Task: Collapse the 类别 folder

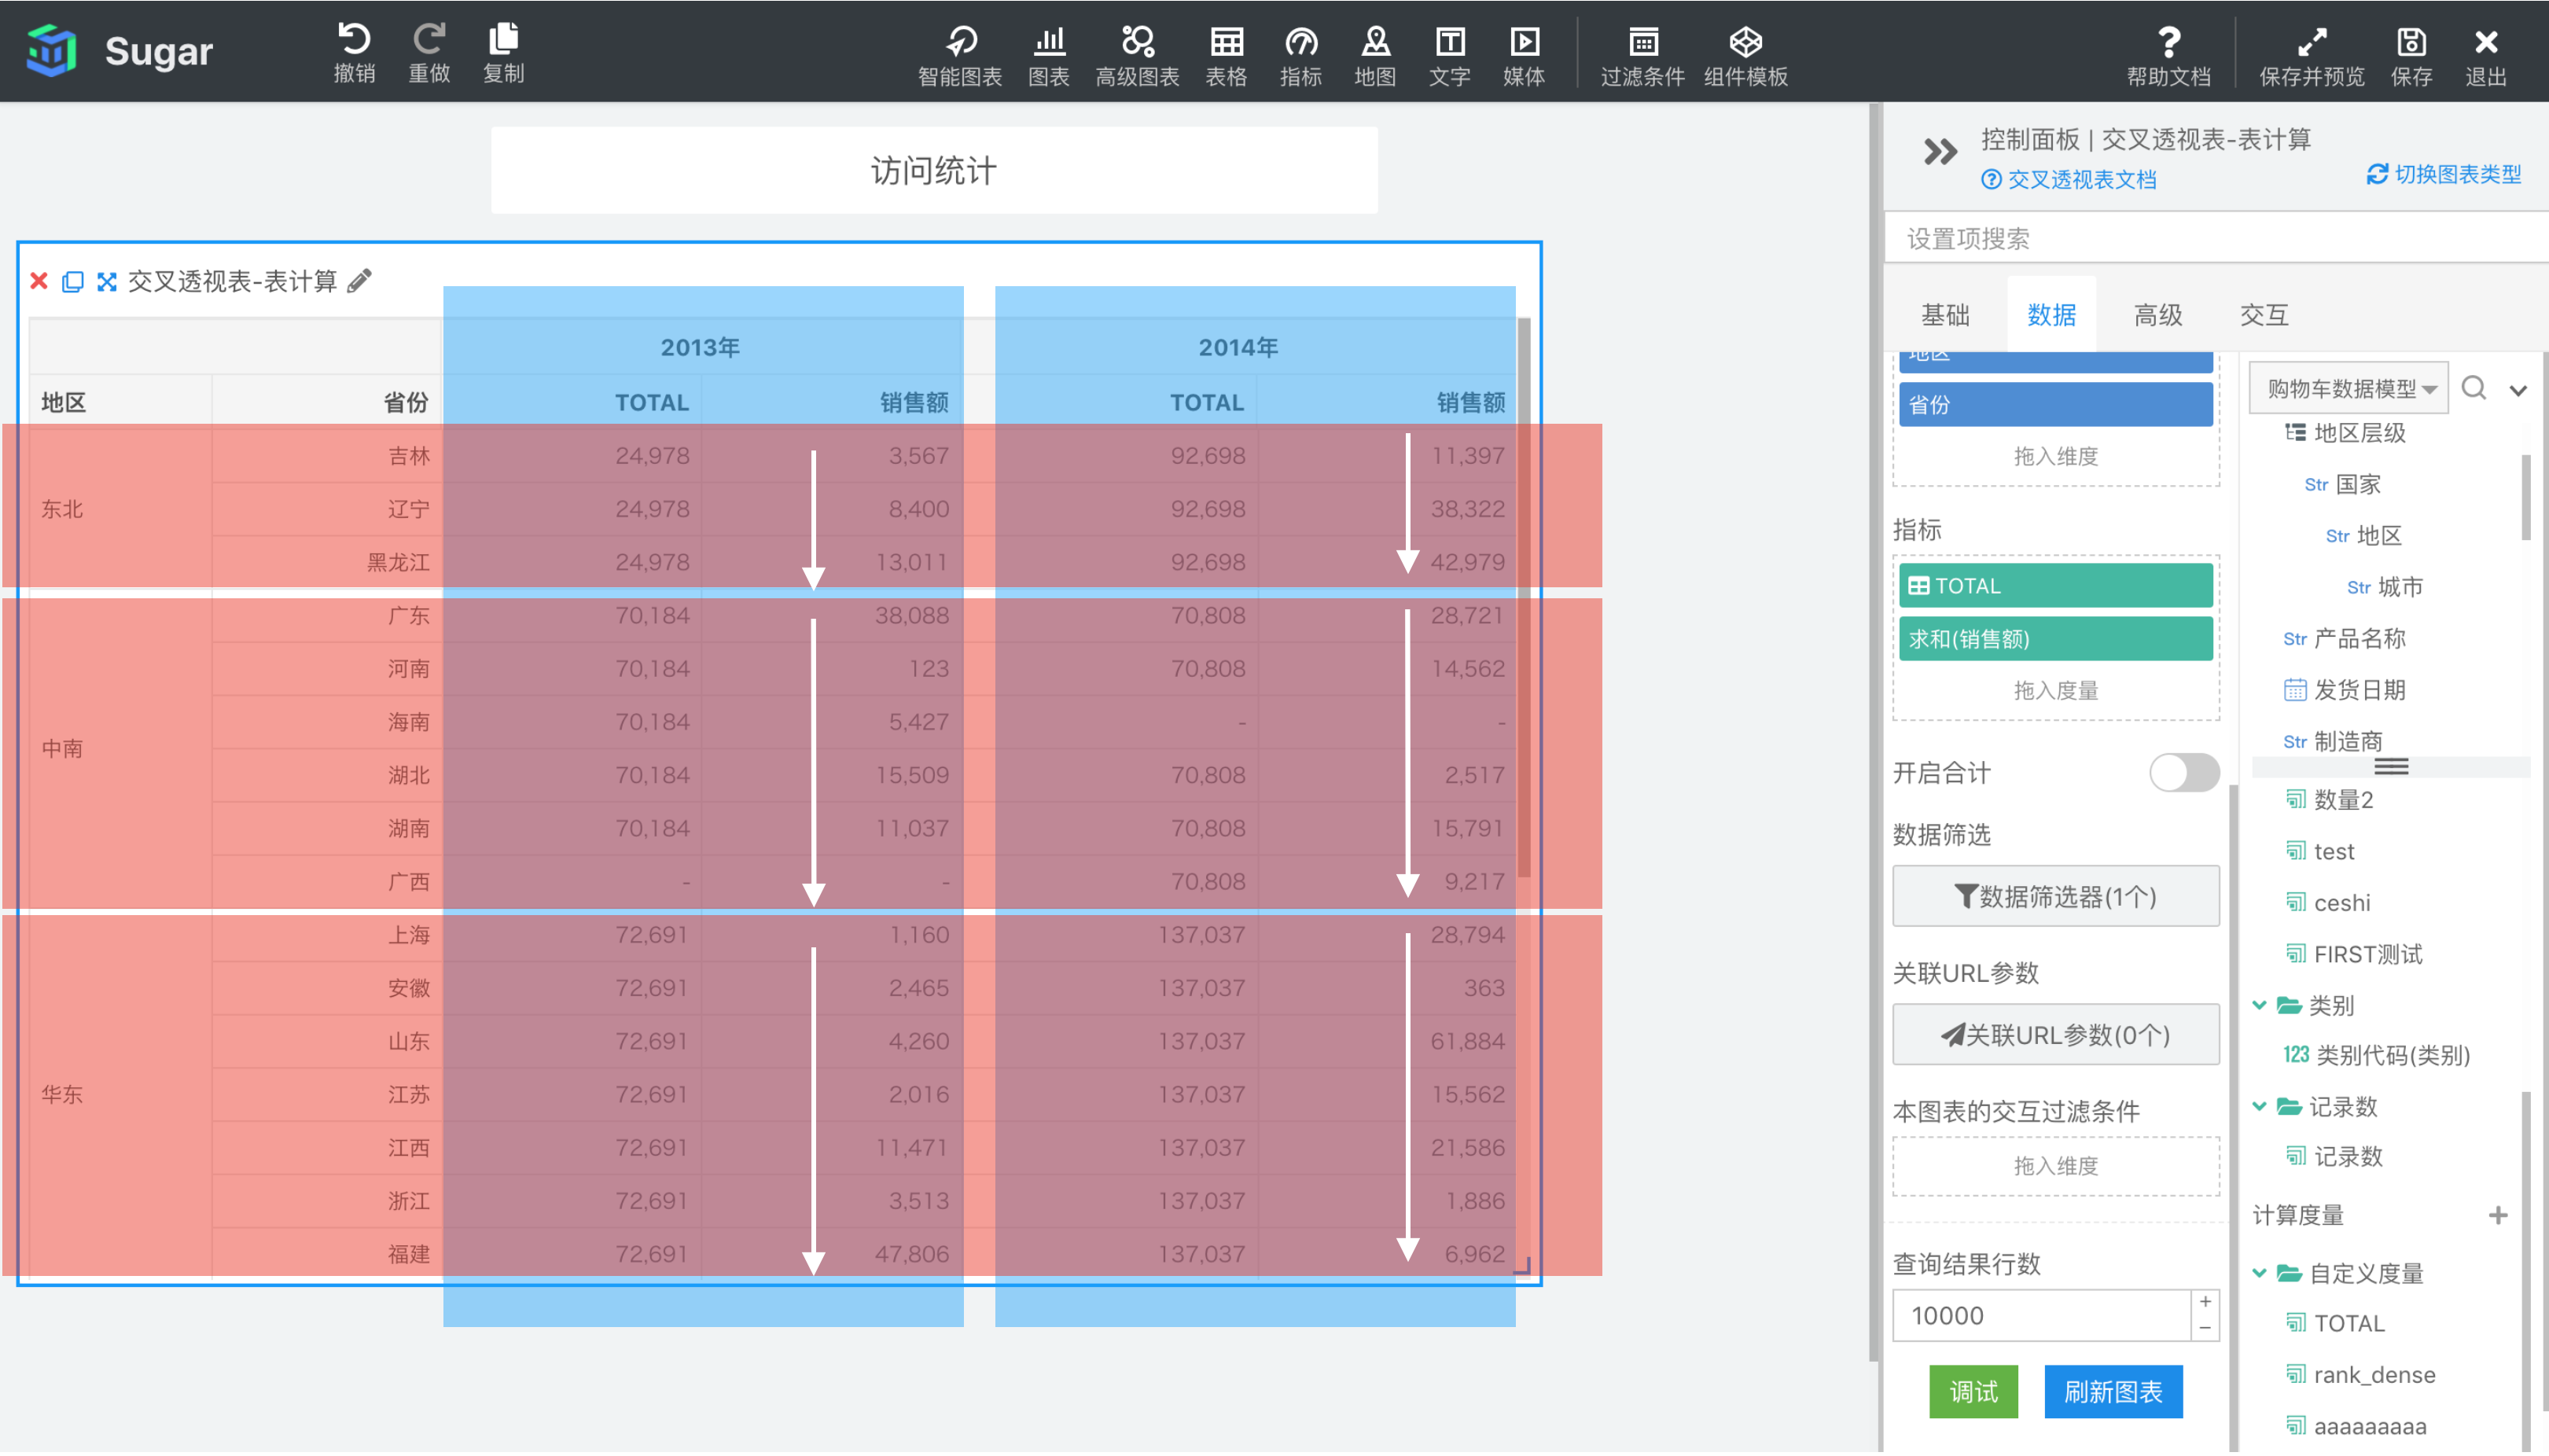Action: 2259,1005
